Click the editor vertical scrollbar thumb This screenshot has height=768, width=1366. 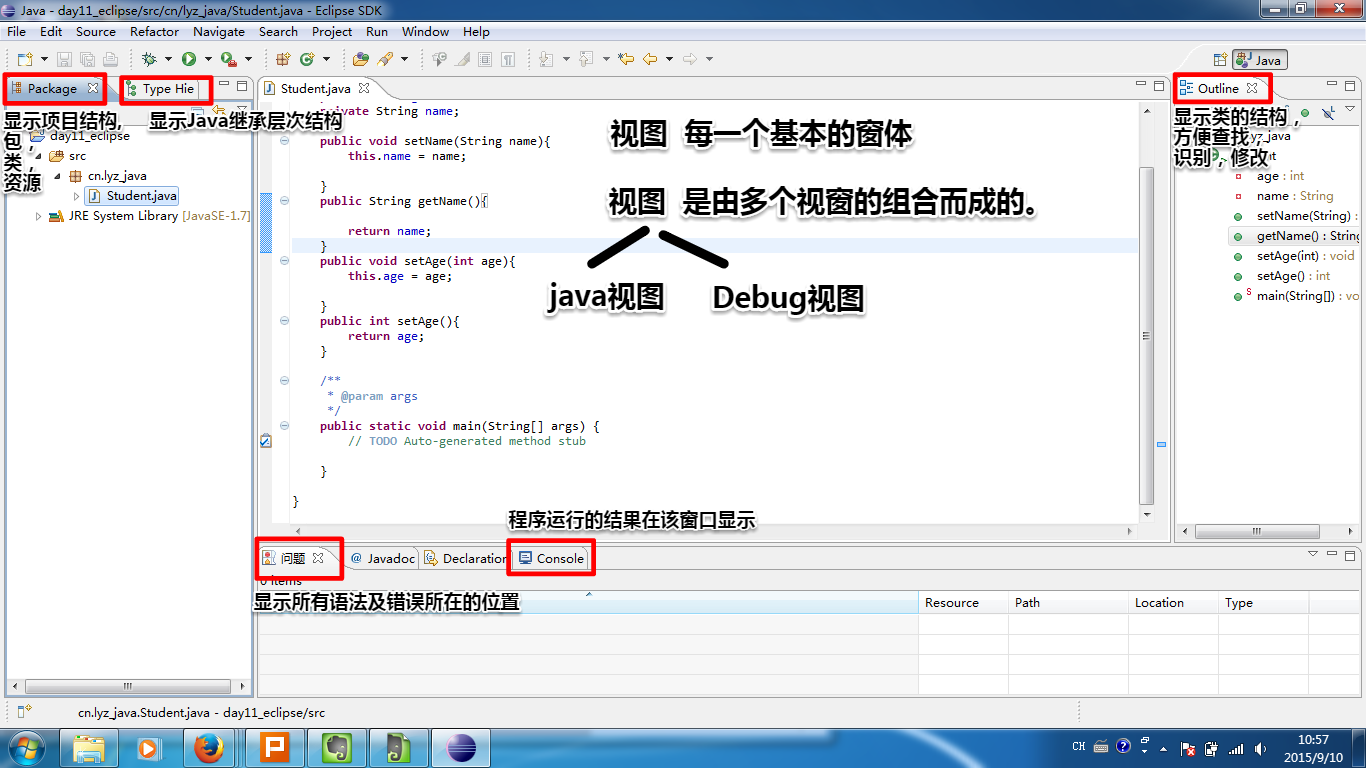pos(1147,335)
